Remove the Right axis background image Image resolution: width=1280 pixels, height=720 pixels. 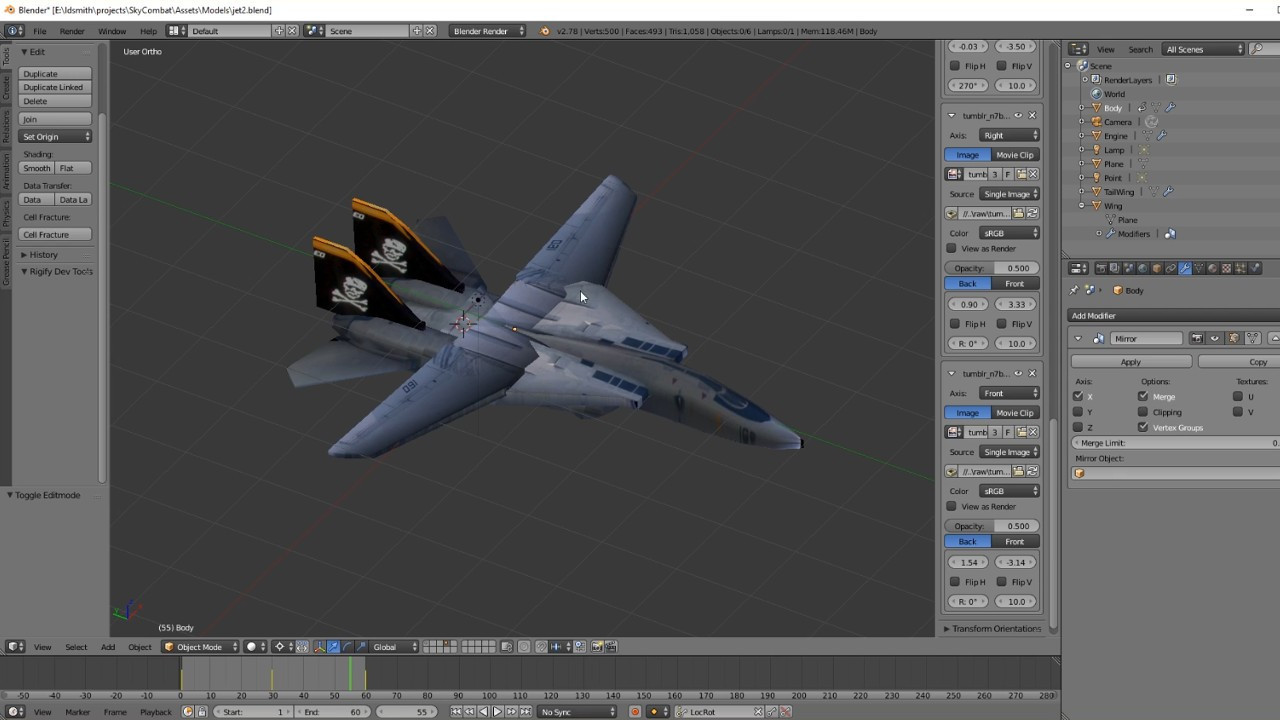[1033, 115]
